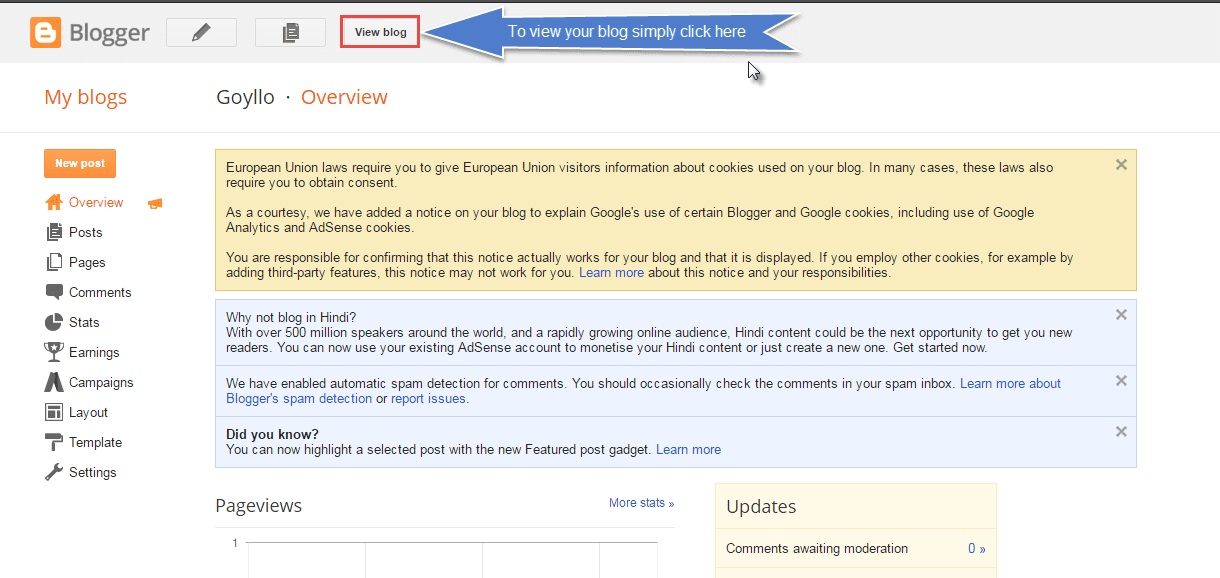The width and height of the screenshot is (1220, 578).
Task: Click the report issues link
Action: pos(428,398)
